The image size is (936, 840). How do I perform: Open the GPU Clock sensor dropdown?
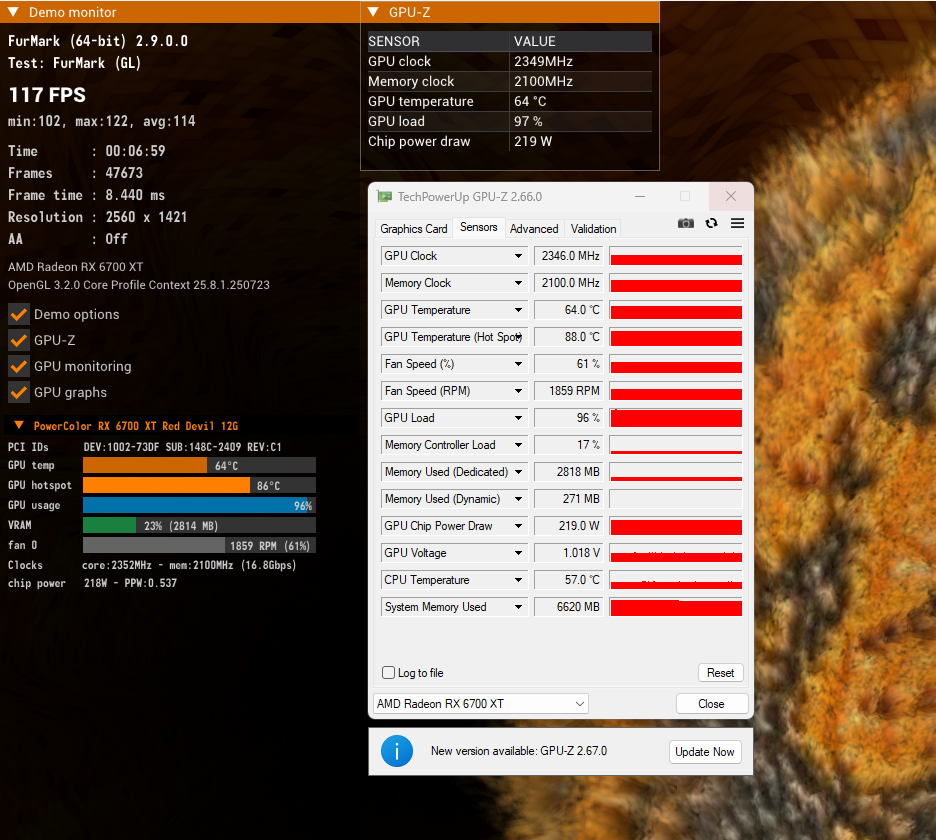pos(518,256)
